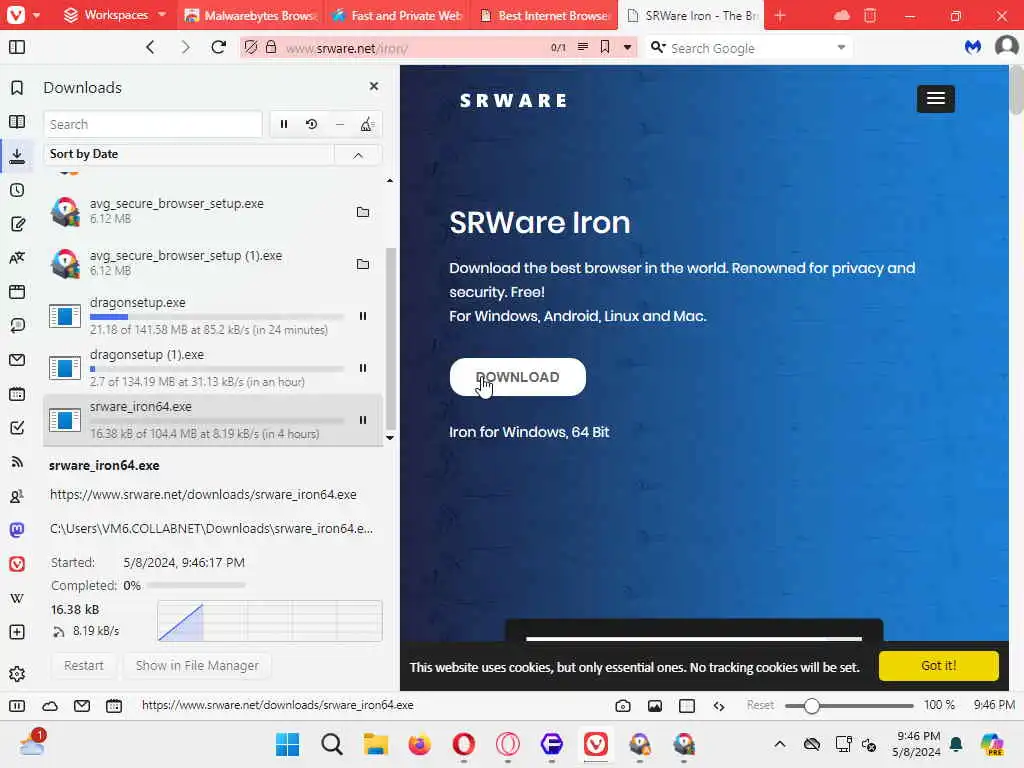Image resolution: width=1024 pixels, height=768 pixels.
Task: Open the Window panel icon
Action: [x=18, y=292]
